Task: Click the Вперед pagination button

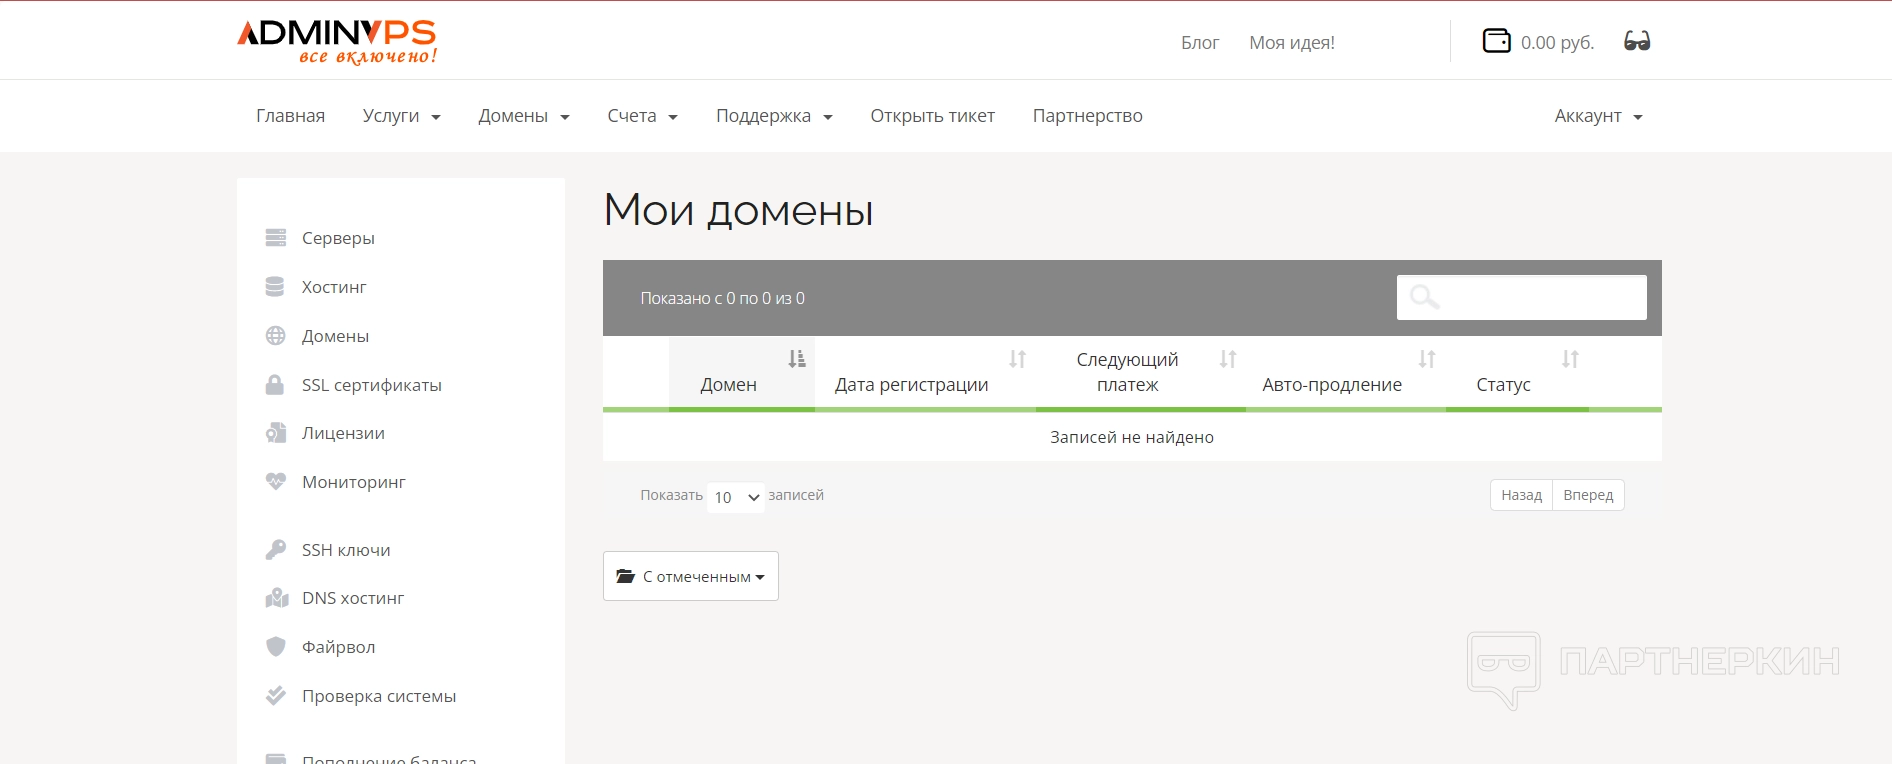Action: pyautogui.click(x=1589, y=495)
